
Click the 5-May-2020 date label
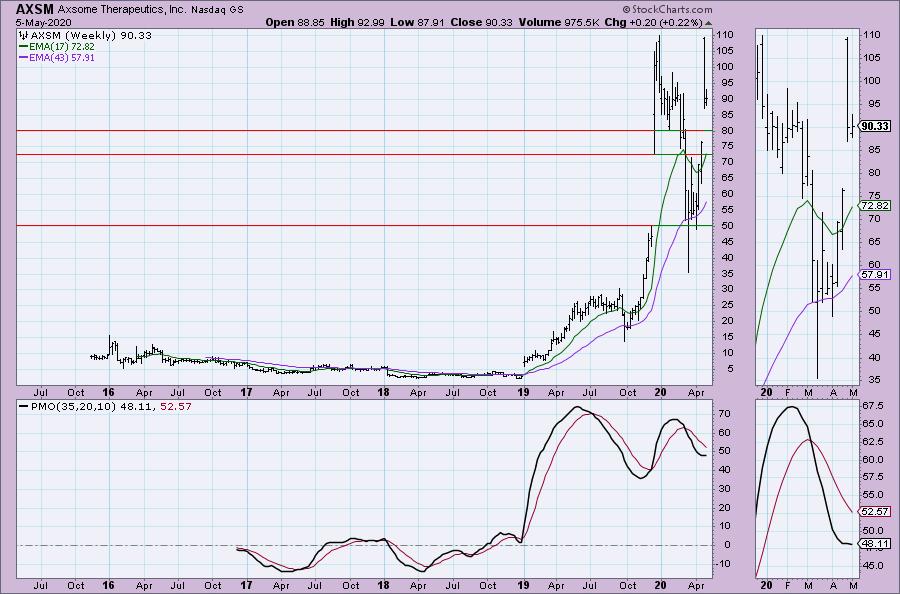tap(44, 22)
